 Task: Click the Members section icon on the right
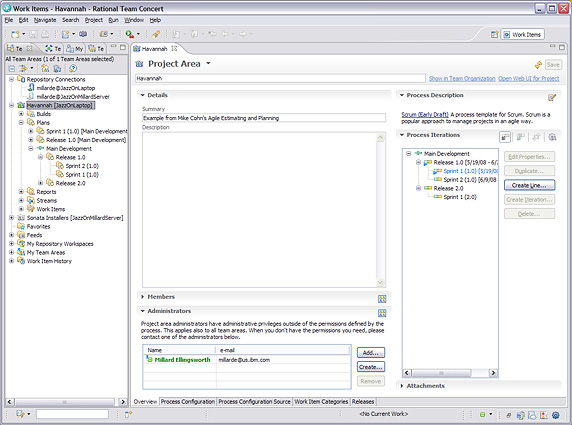click(382, 299)
